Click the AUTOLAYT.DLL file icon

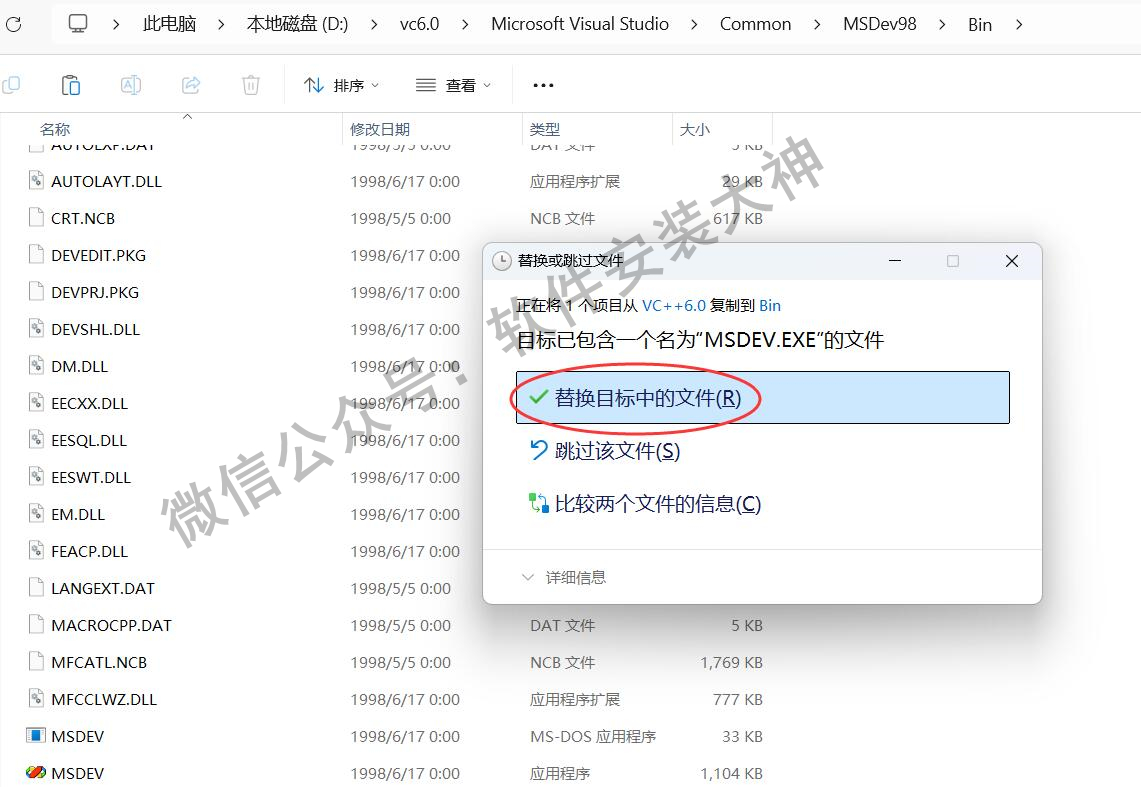click(x=36, y=180)
